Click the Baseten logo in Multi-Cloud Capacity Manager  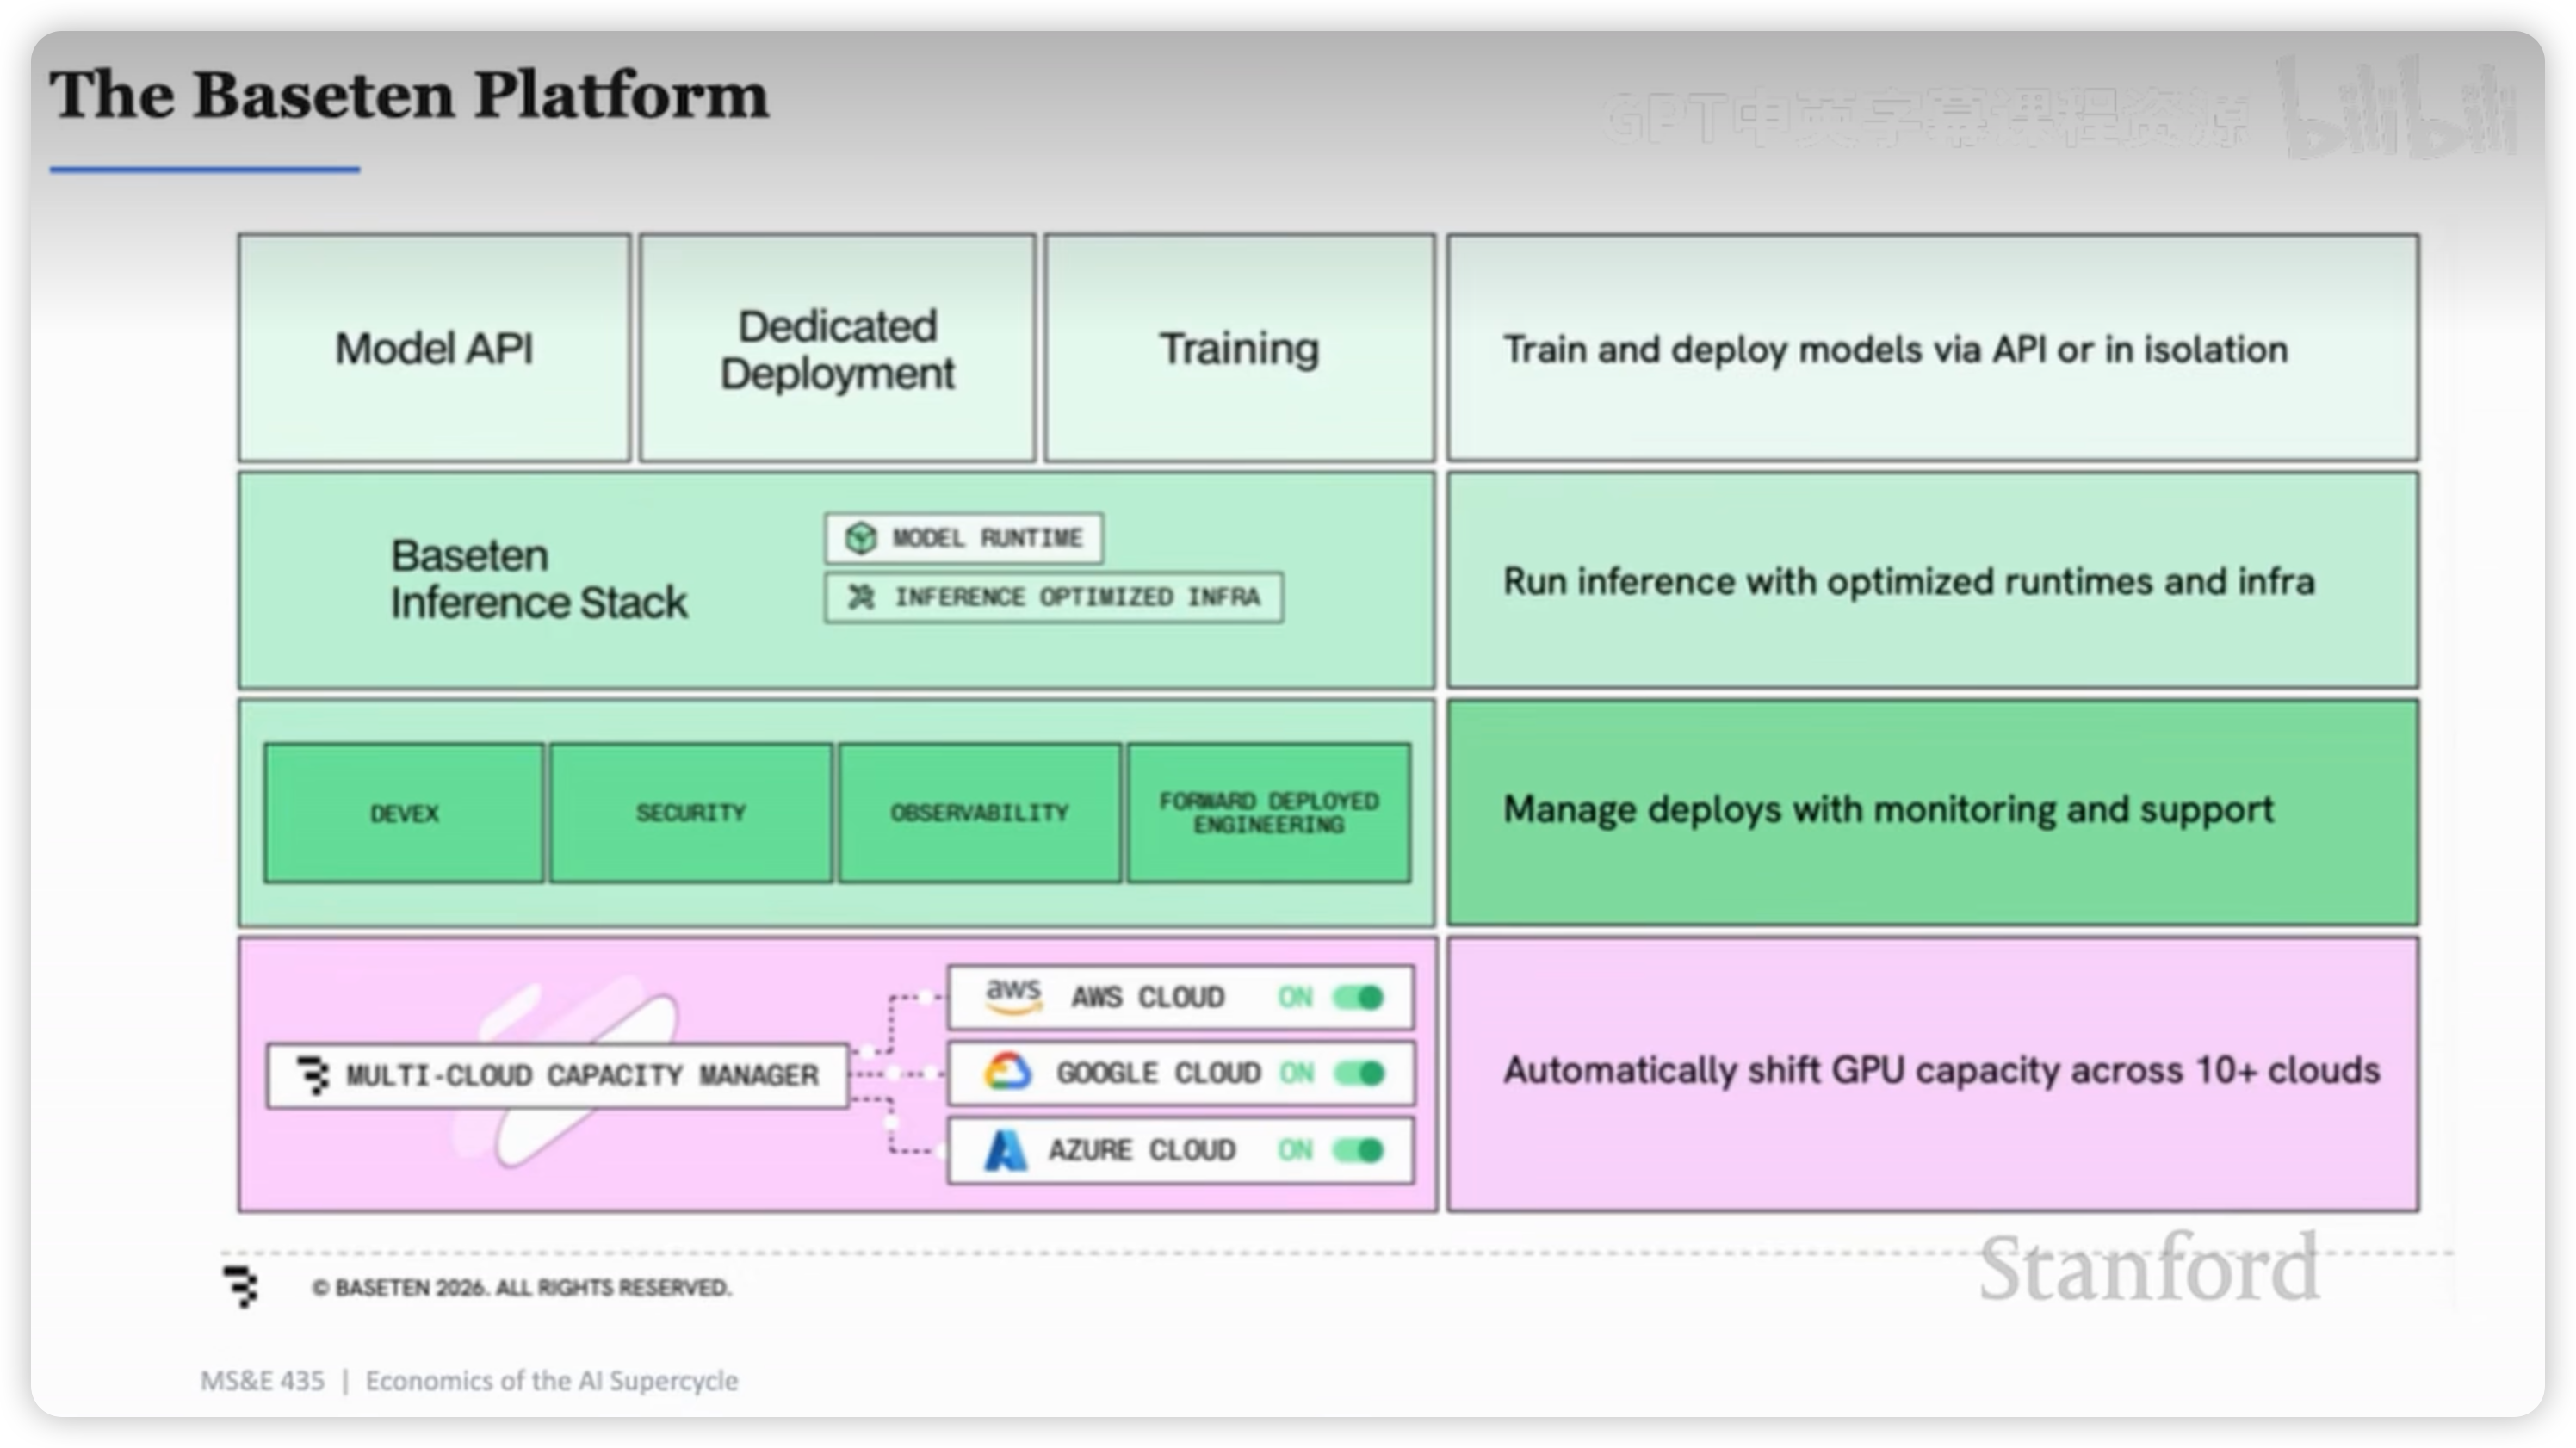[x=314, y=1075]
